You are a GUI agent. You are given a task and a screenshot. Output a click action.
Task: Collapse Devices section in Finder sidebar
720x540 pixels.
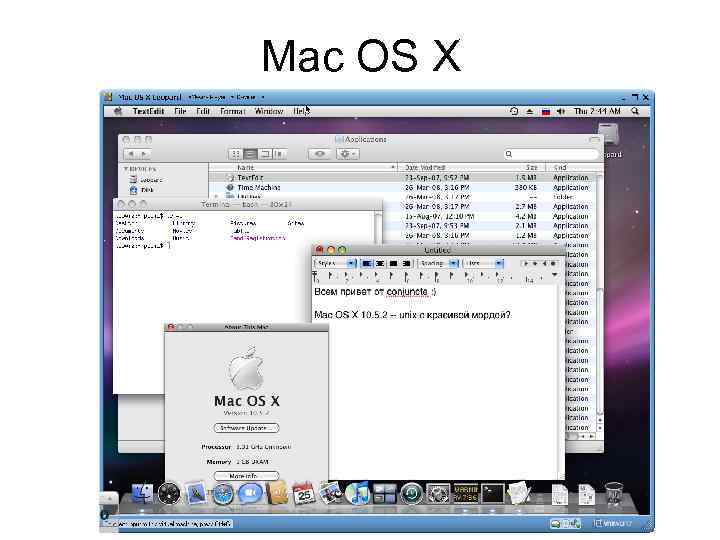[x=126, y=169]
